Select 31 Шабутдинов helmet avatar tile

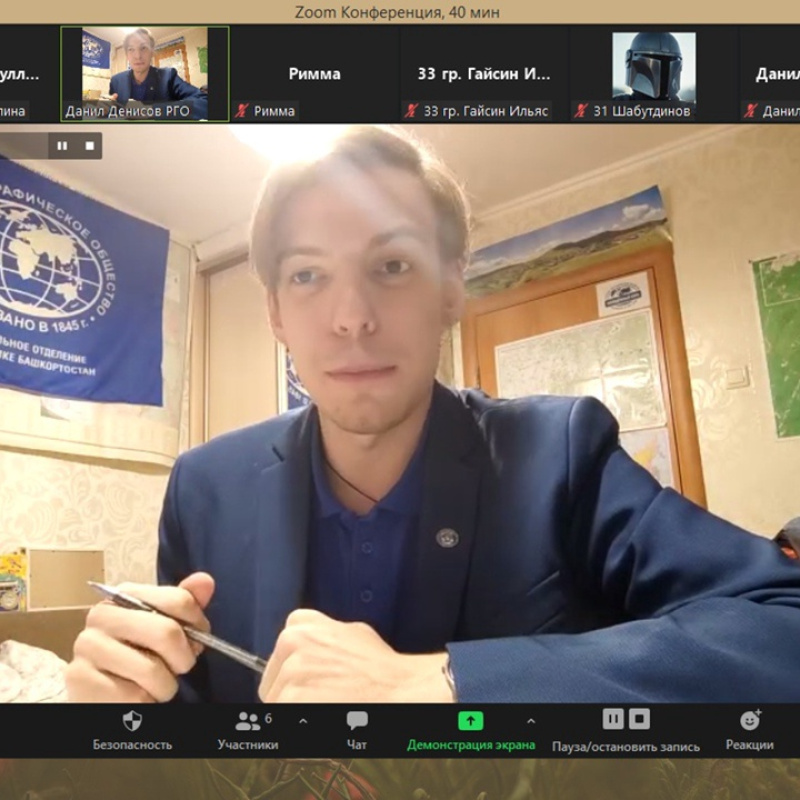pos(653,66)
